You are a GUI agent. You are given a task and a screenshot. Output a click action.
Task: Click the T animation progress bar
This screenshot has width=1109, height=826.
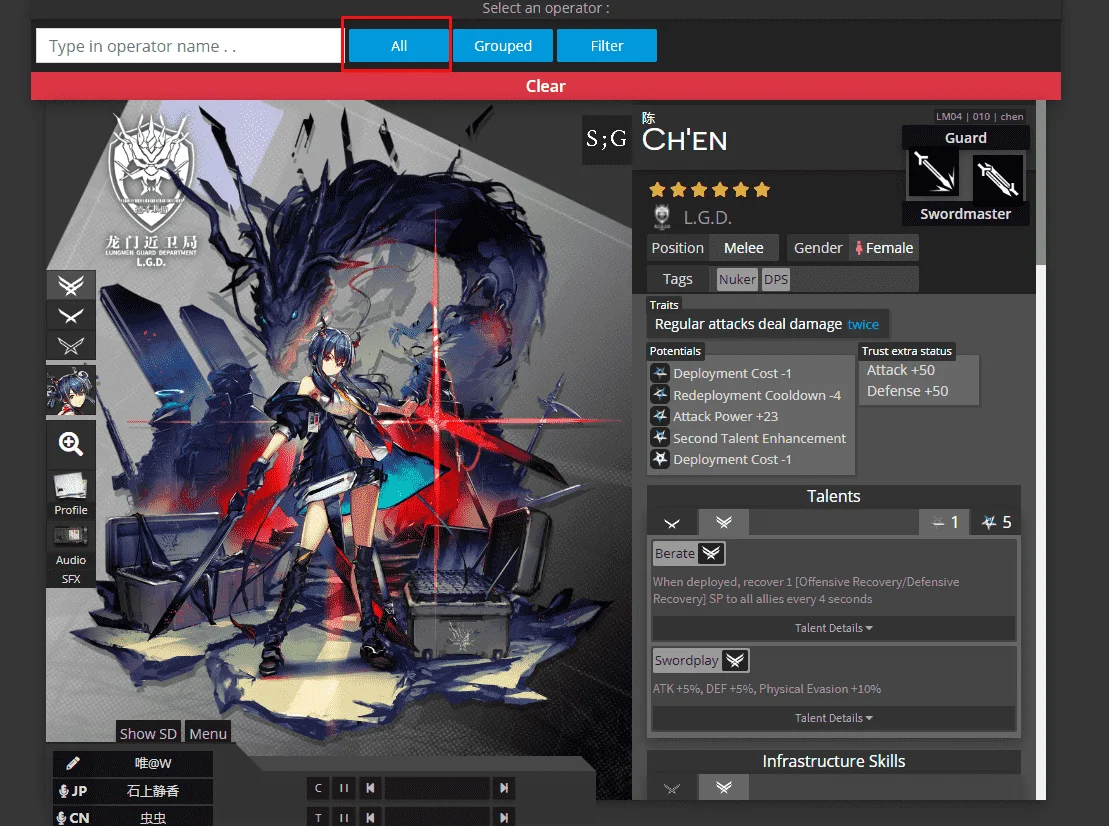pos(437,818)
